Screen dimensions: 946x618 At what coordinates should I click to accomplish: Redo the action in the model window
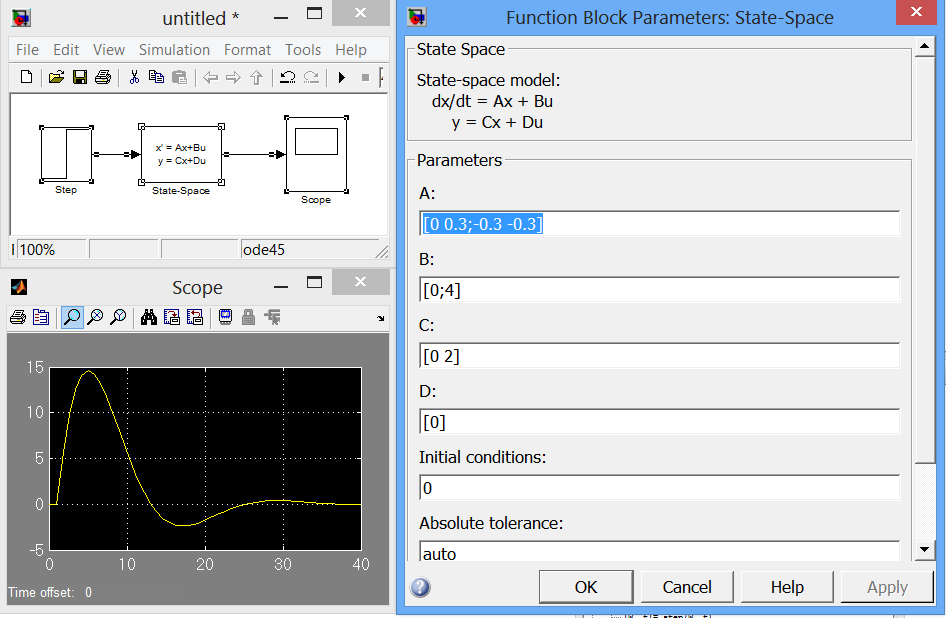click(x=311, y=77)
